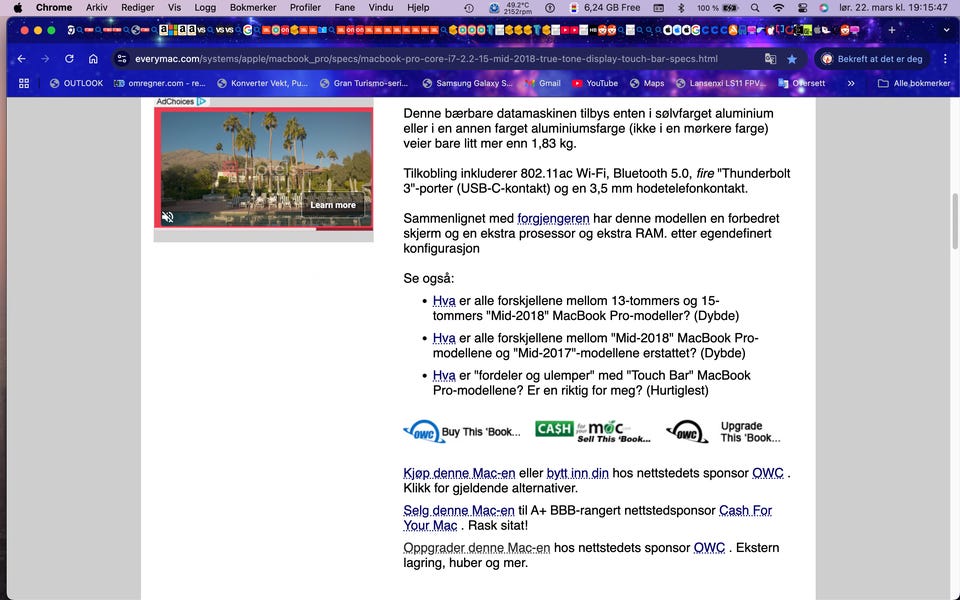This screenshot has height=600, width=960.
Task: Open the Maps bookmark
Action: click(647, 83)
